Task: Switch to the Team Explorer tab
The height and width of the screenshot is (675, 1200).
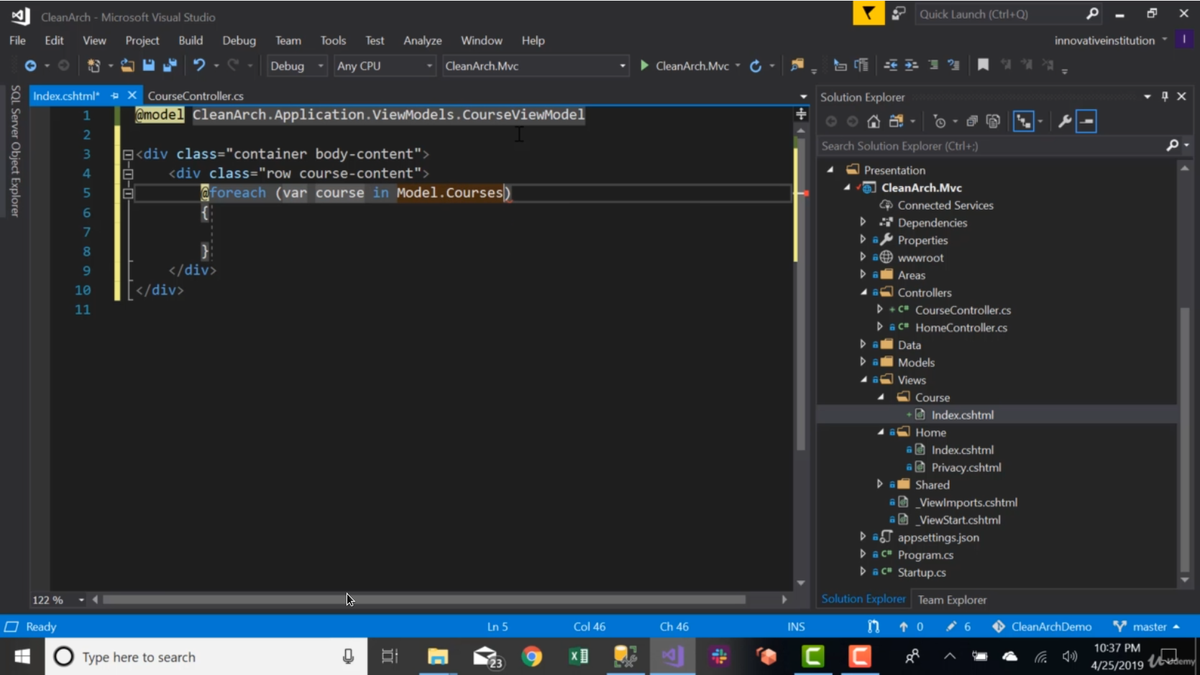Action: coord(952,600)
